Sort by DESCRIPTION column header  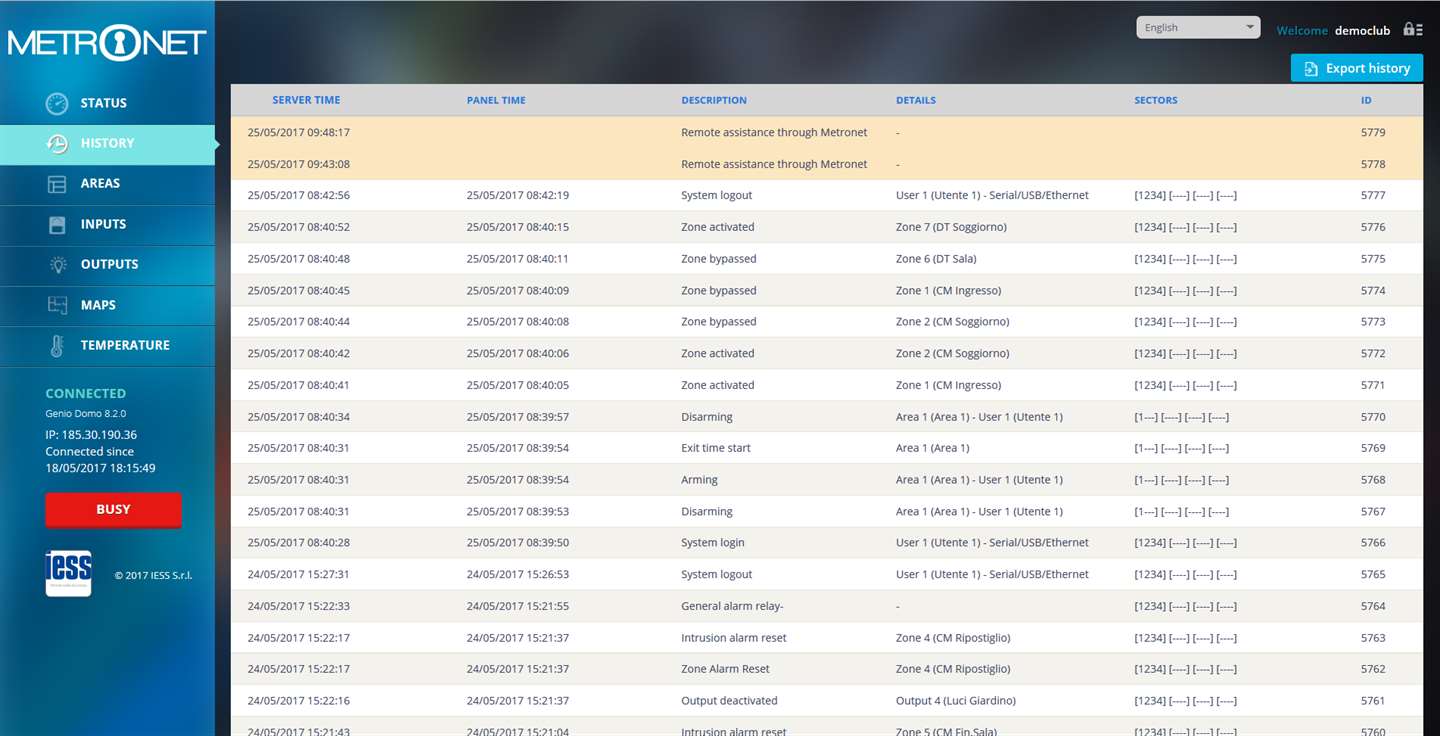coord(714,101)
